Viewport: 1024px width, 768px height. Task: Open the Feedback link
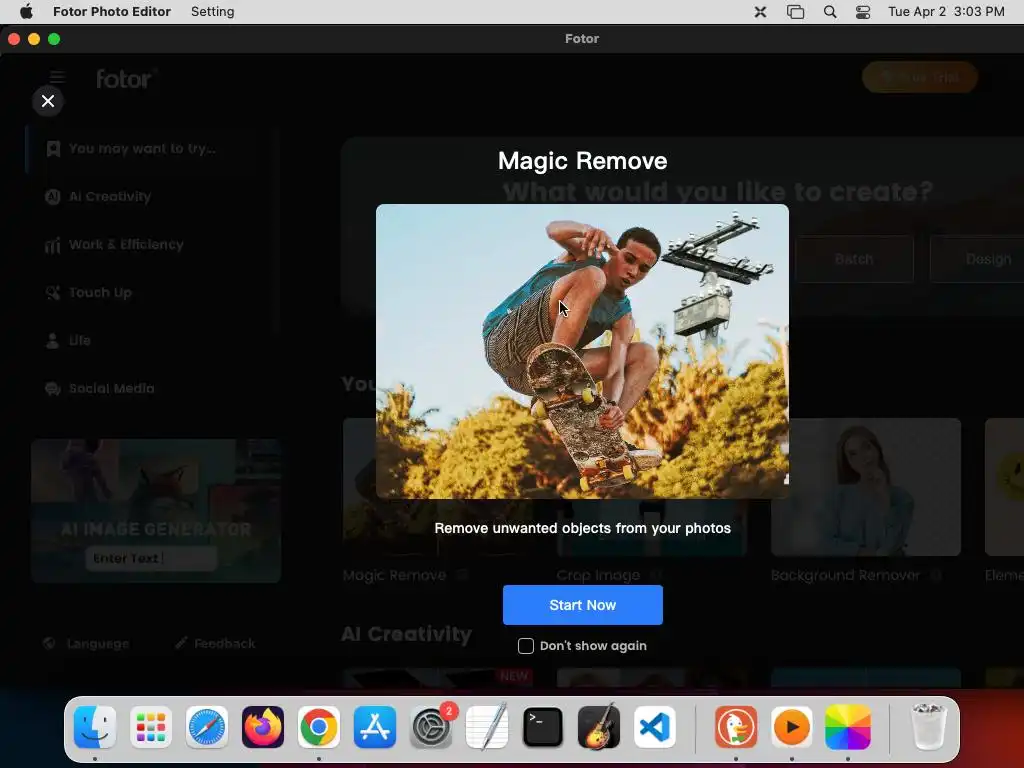tap(215, 644)
